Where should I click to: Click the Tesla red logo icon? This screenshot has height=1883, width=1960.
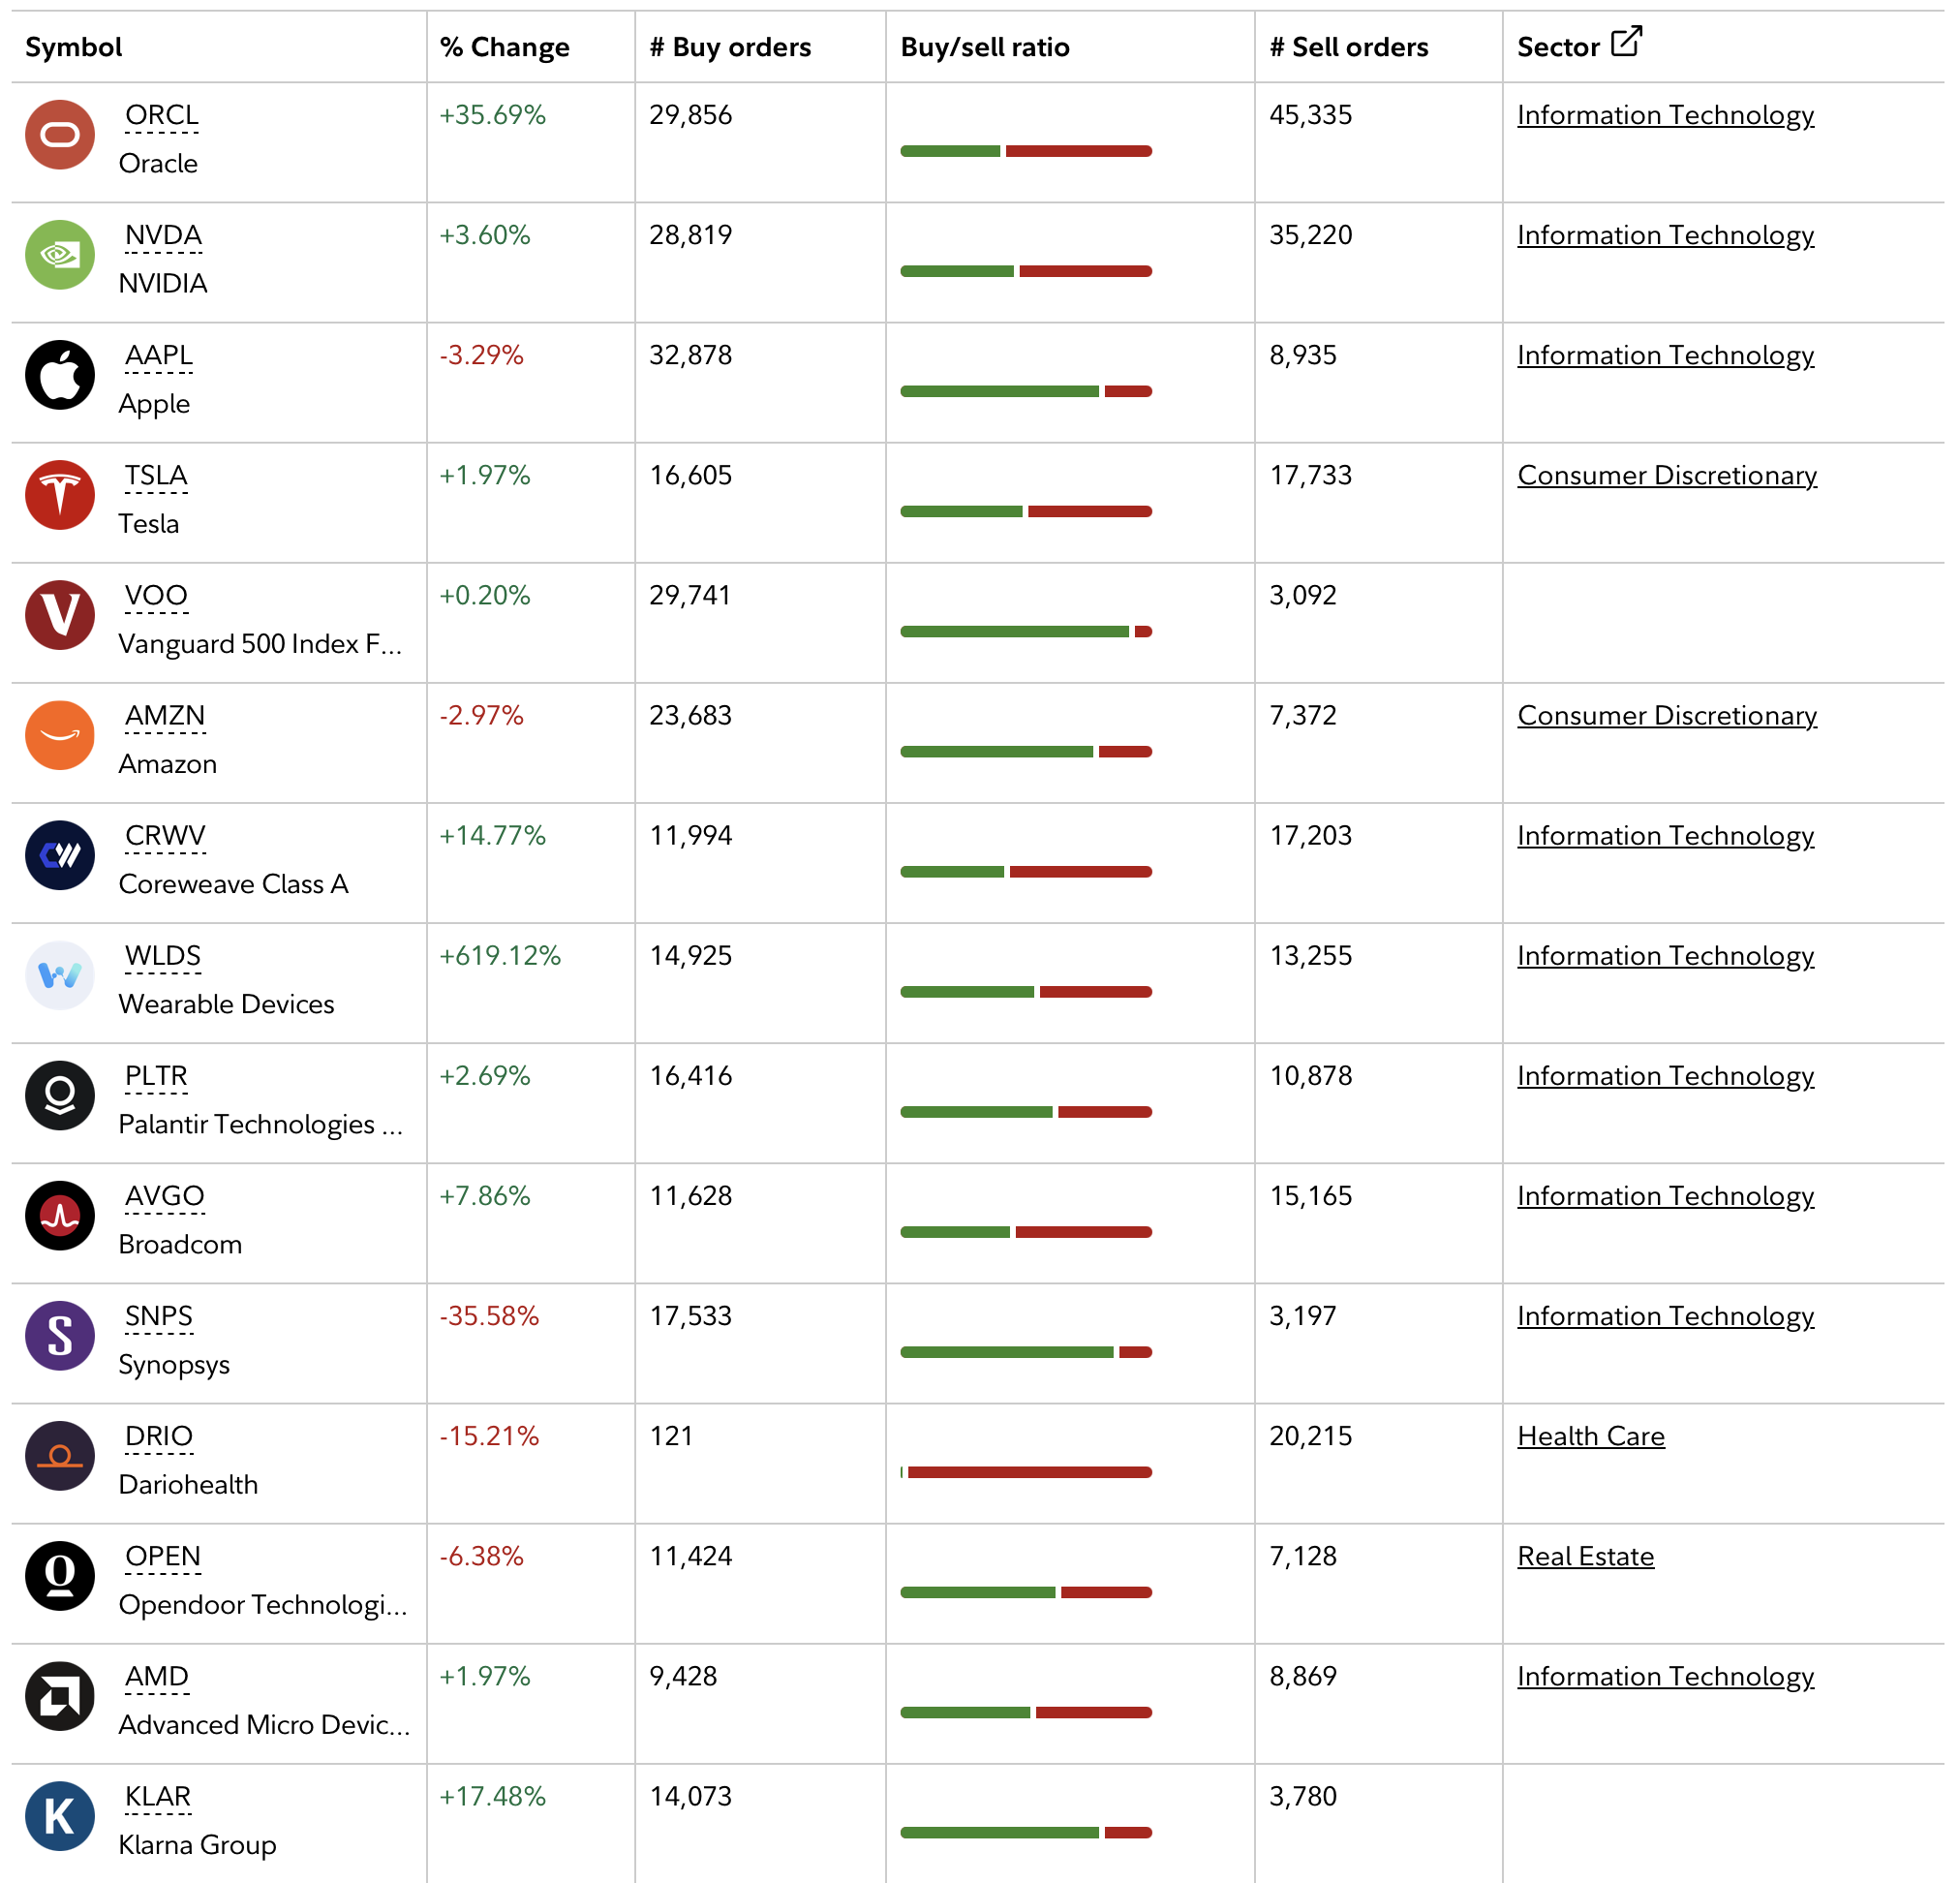[x=60, y=495]
